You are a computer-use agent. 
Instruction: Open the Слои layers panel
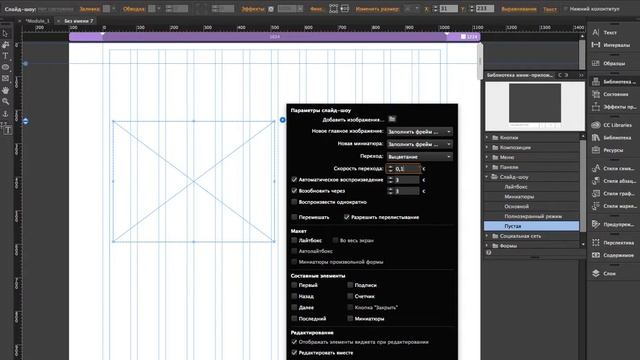pos(610,273)
